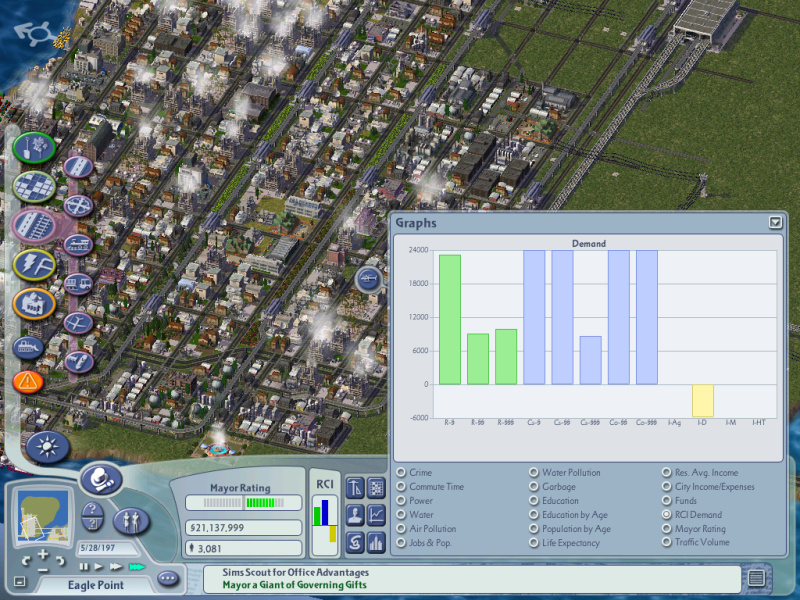Open the Zoning tools grid menu
The height and width of the screenshot is (600, 800).
coord(34,187)
